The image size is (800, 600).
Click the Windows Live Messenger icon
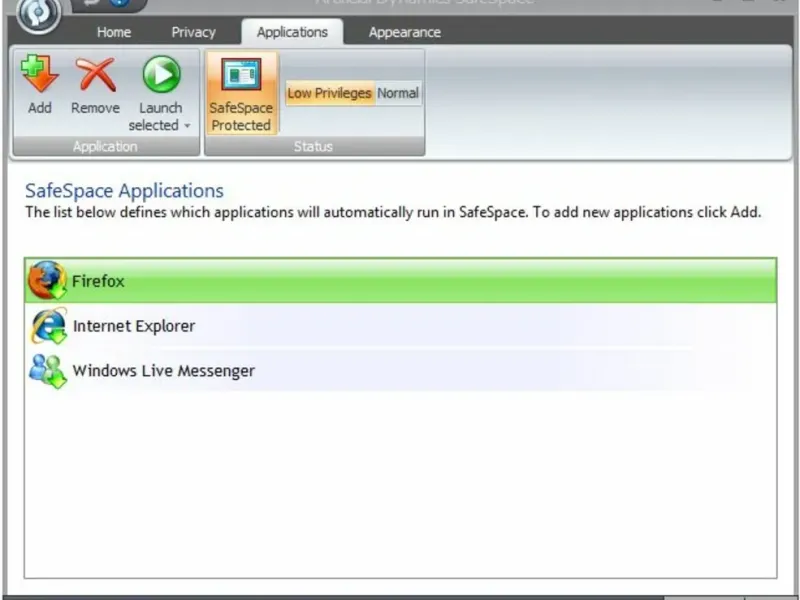[x=48, y=370]
